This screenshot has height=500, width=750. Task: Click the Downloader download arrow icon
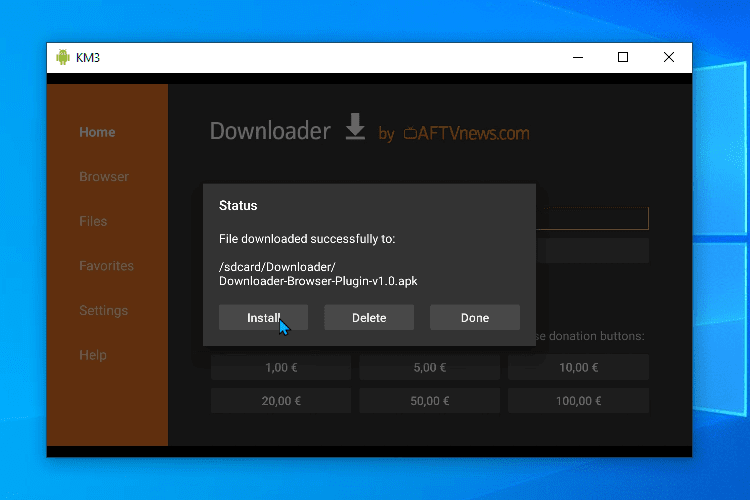click(x=355, y=127)
